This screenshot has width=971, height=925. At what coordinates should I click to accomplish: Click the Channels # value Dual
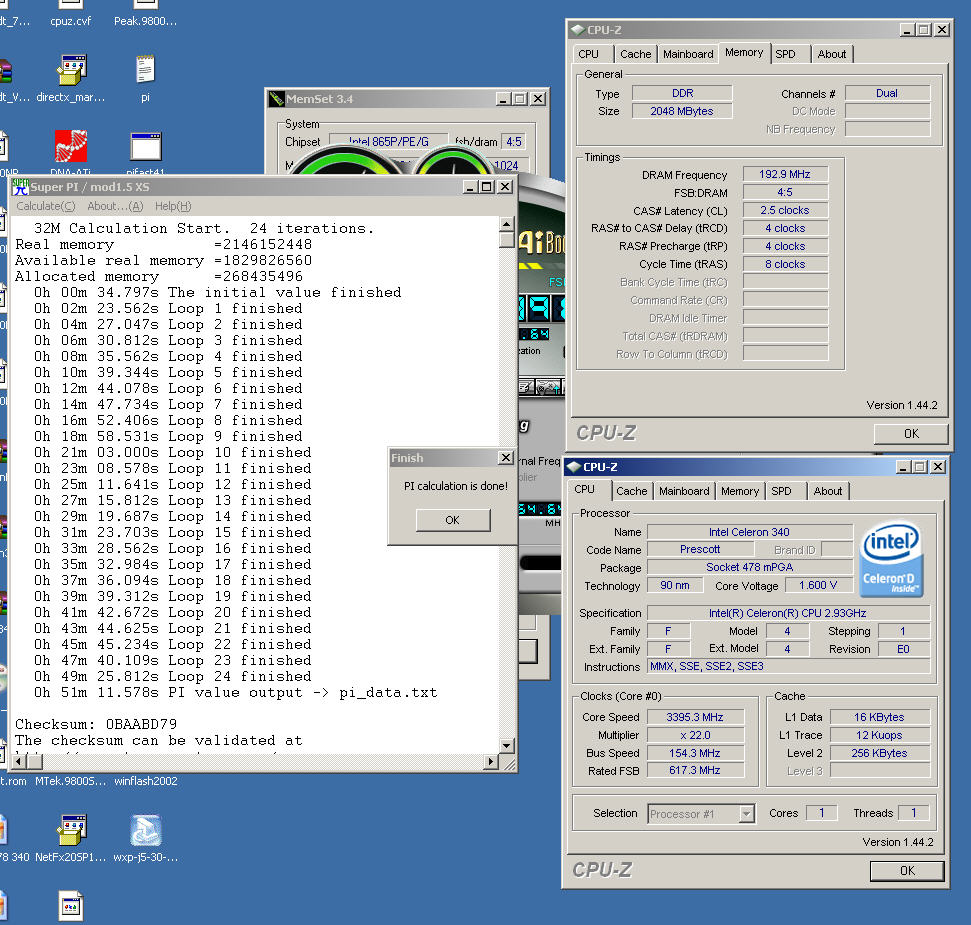(x=887, y=93)
